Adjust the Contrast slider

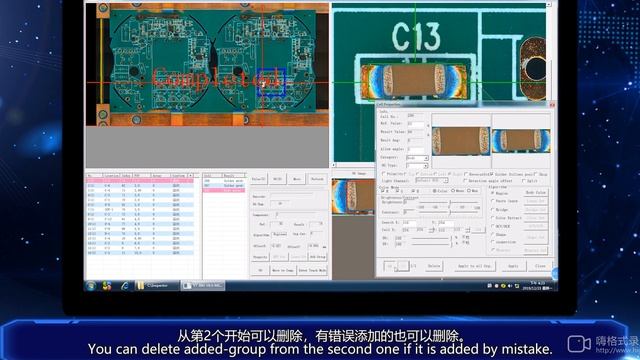[x=450, y=212]
